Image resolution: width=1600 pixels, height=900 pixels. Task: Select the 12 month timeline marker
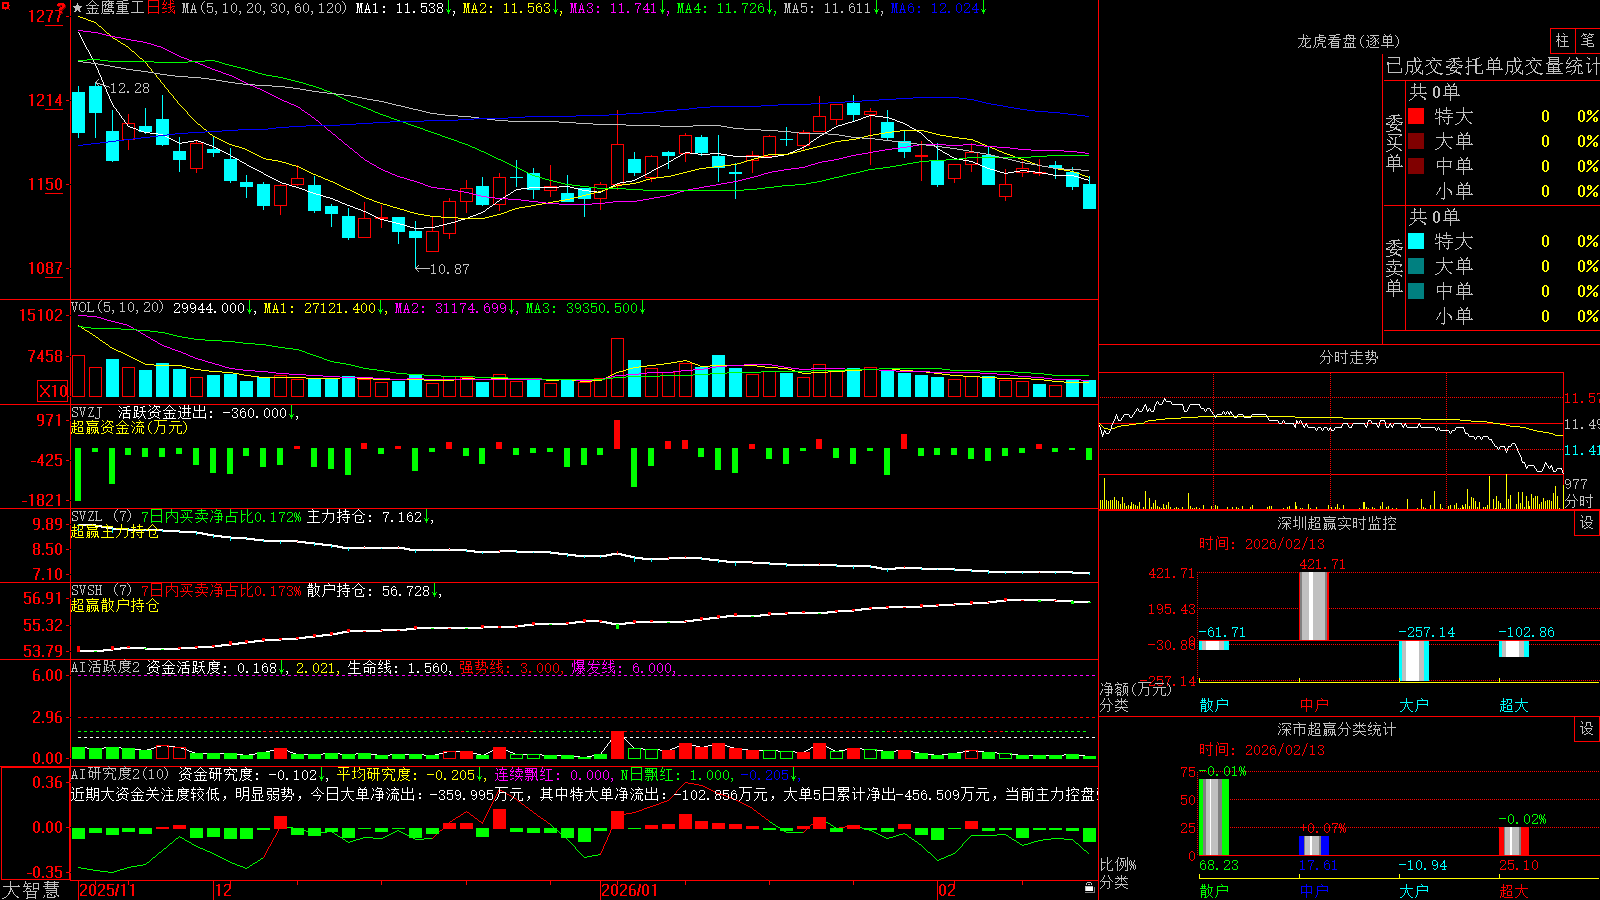click(x=224, y=890)
